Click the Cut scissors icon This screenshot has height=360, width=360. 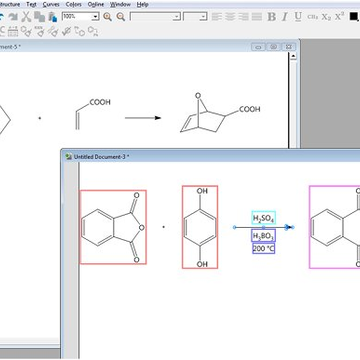click(26, 17)
